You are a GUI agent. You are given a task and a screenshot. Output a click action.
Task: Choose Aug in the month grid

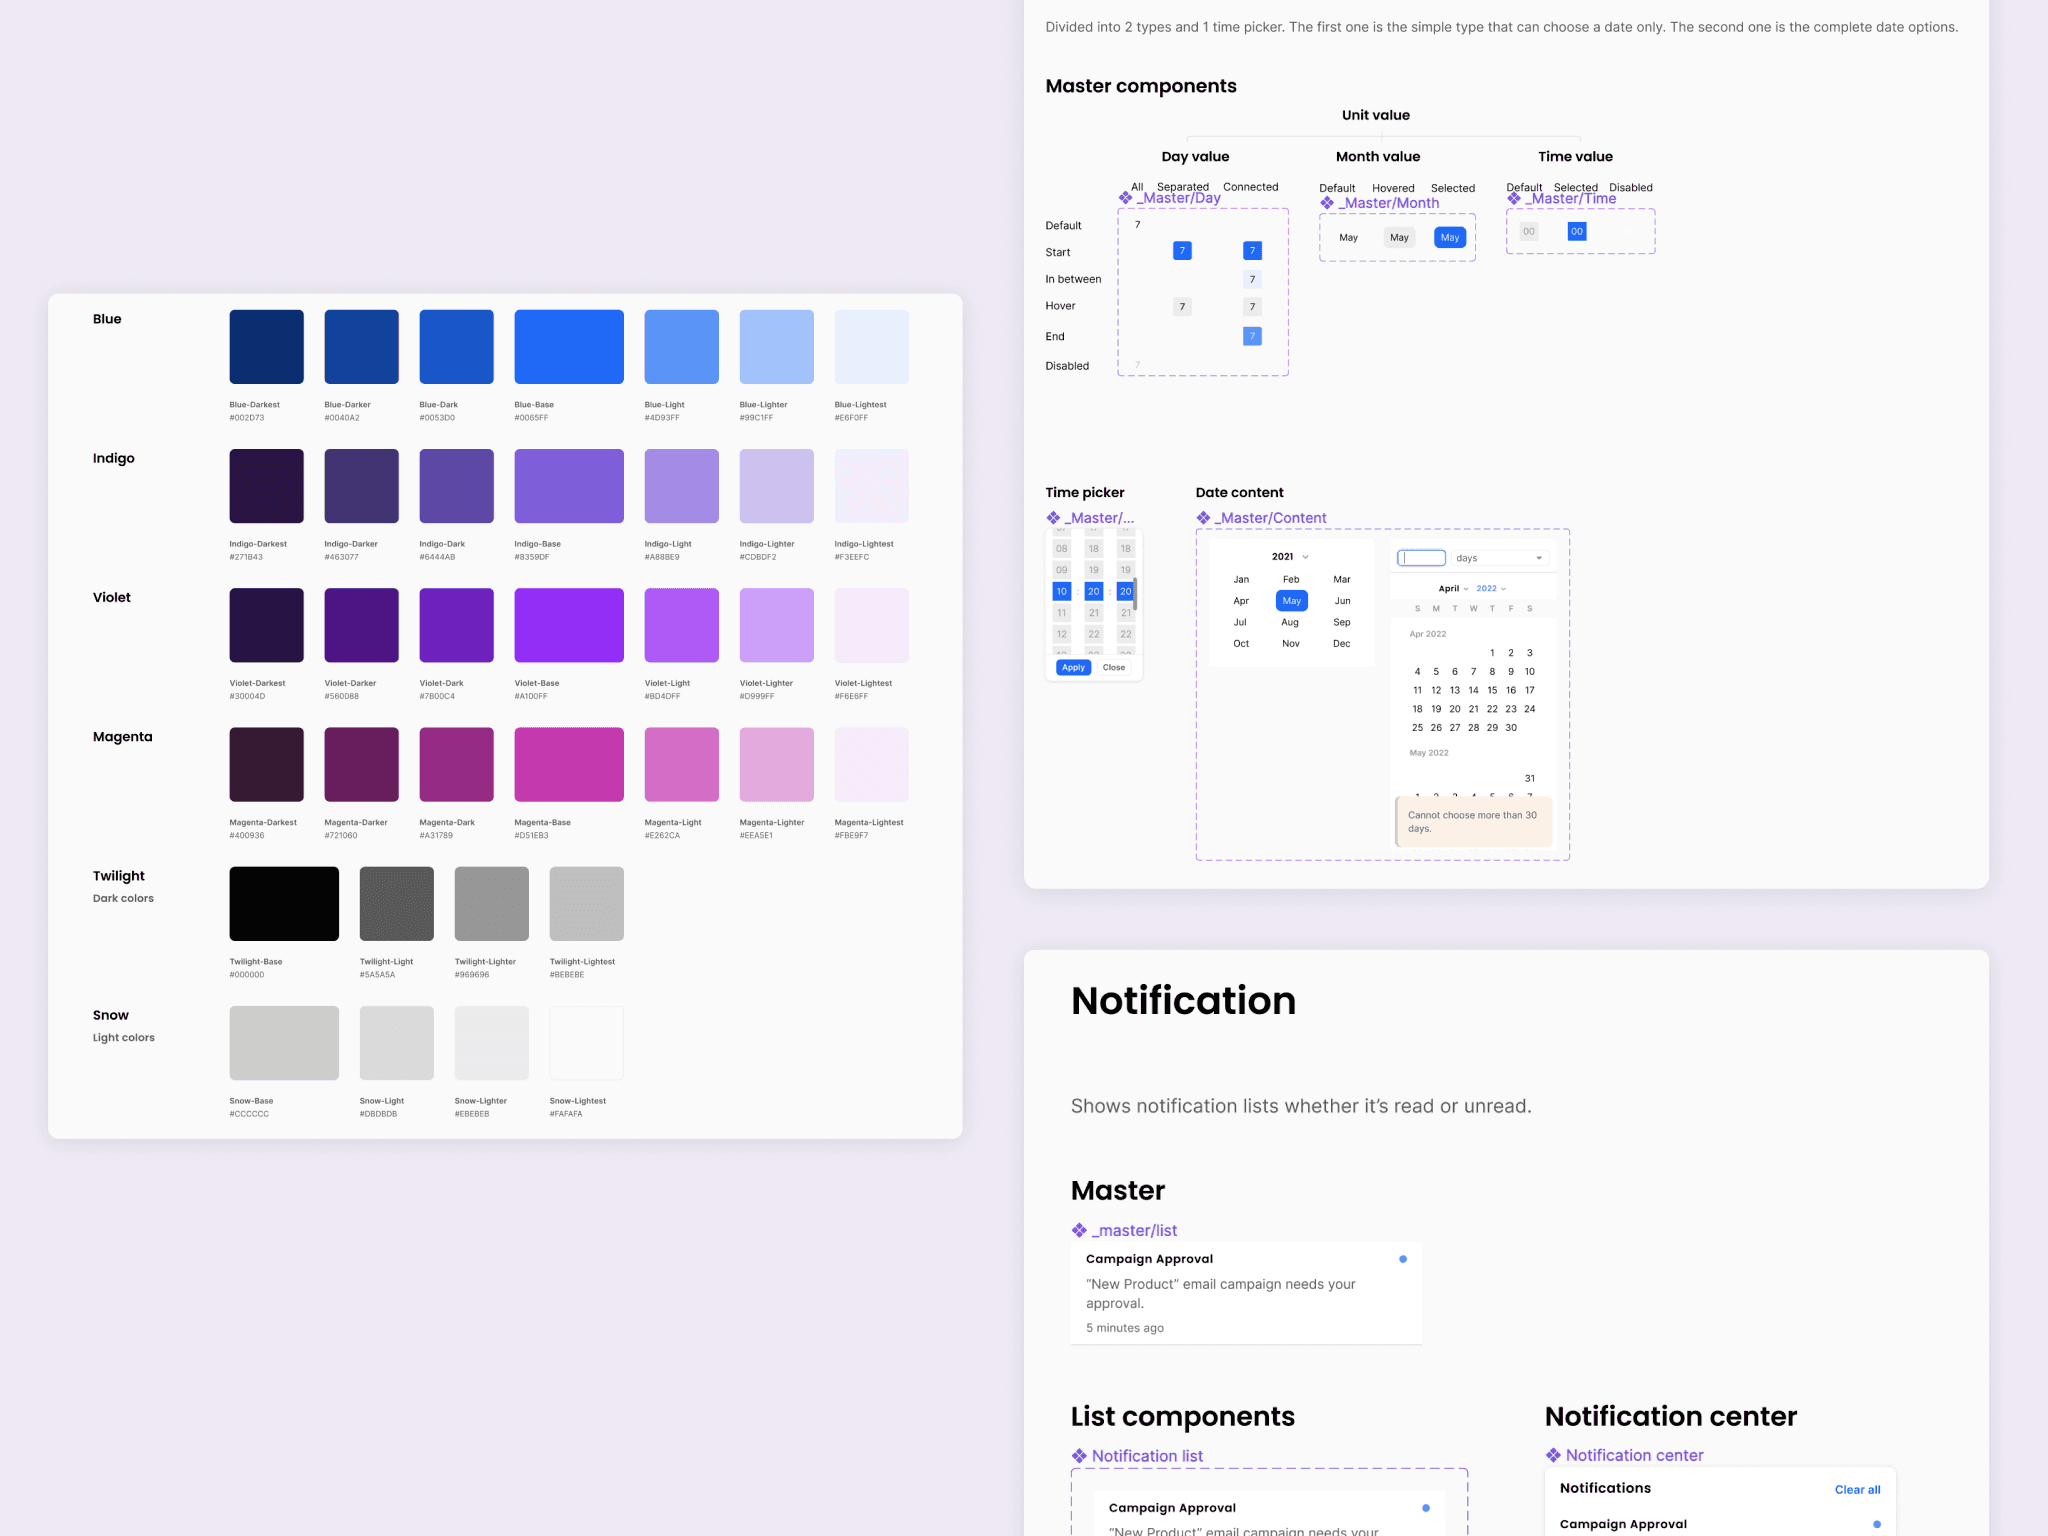(x=1290, y=623)
